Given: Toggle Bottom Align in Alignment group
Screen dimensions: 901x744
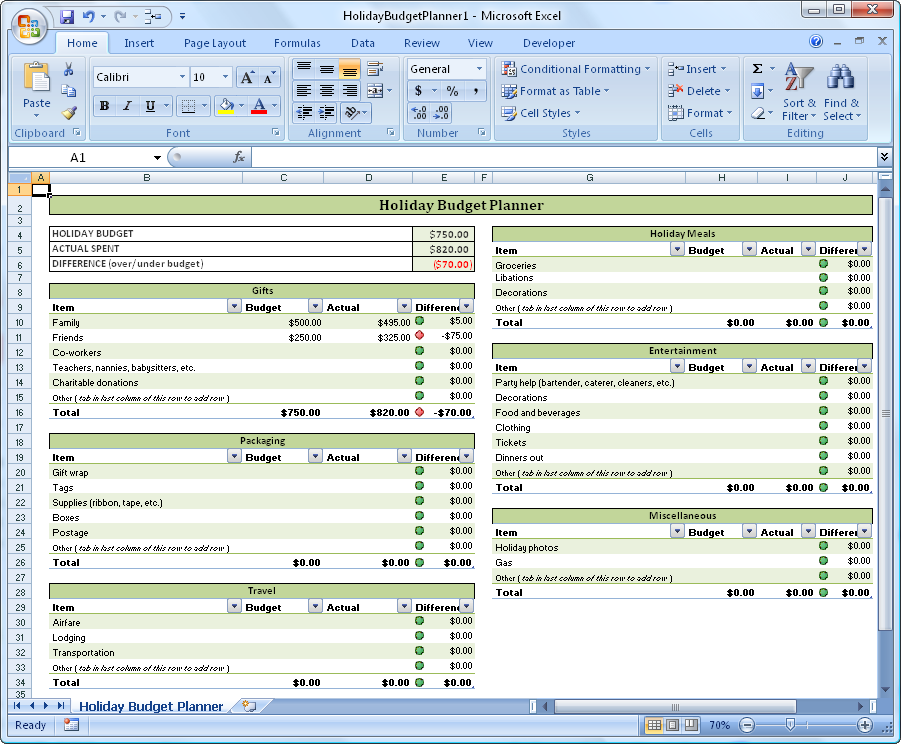Looking at the screenshot, I should (349, 69).
